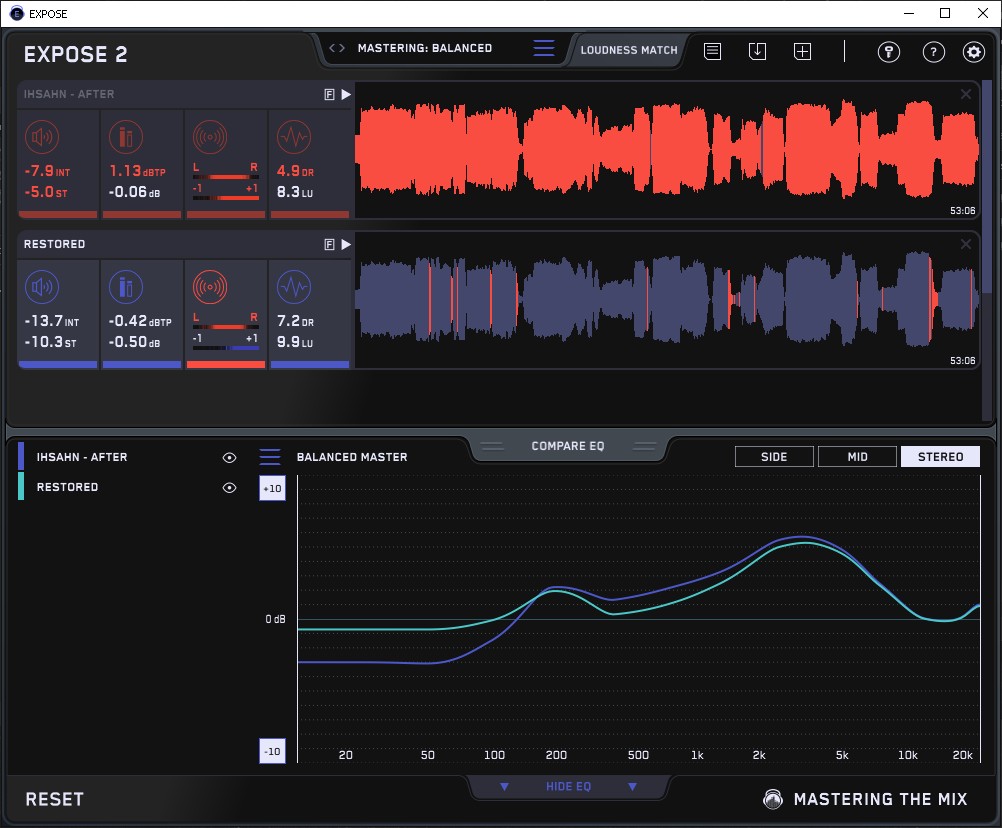Click the add track plus icon

803,51
